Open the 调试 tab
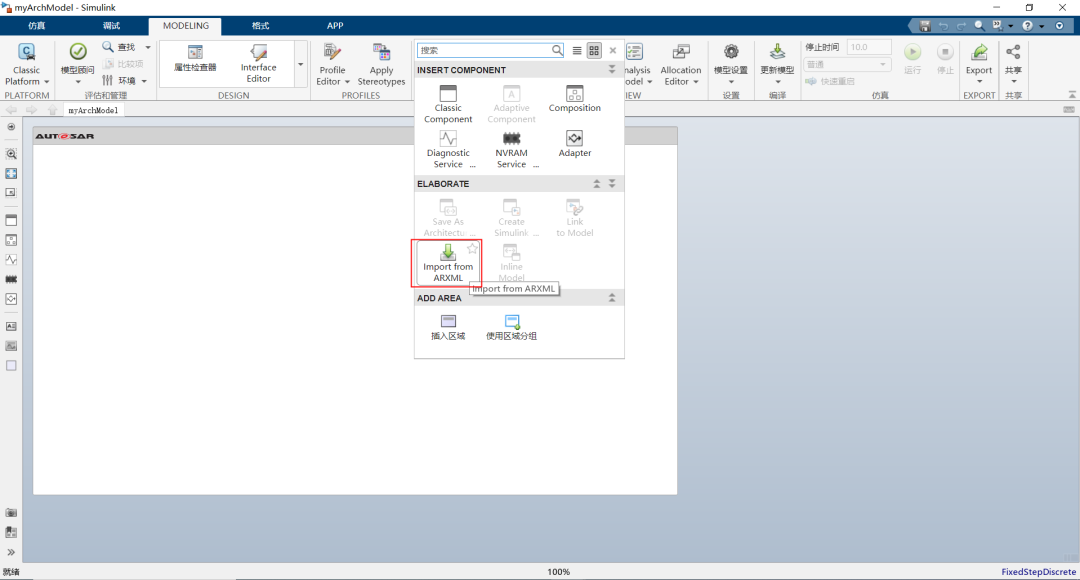This screenshot has height=580, width=1080. 112,26
